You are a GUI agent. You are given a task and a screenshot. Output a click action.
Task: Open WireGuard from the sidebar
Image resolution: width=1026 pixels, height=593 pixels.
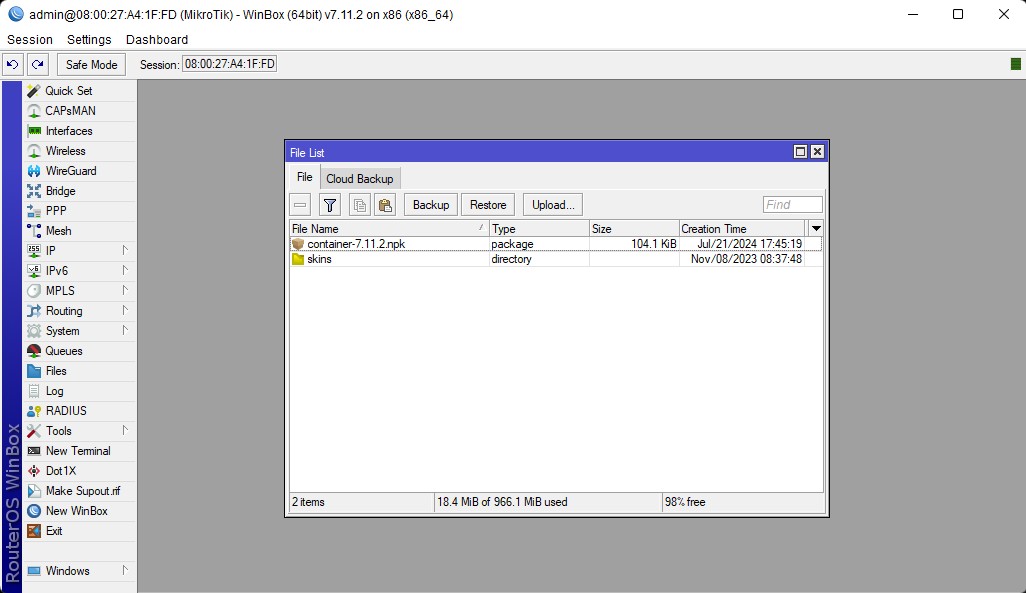click(x=70, y=171)
